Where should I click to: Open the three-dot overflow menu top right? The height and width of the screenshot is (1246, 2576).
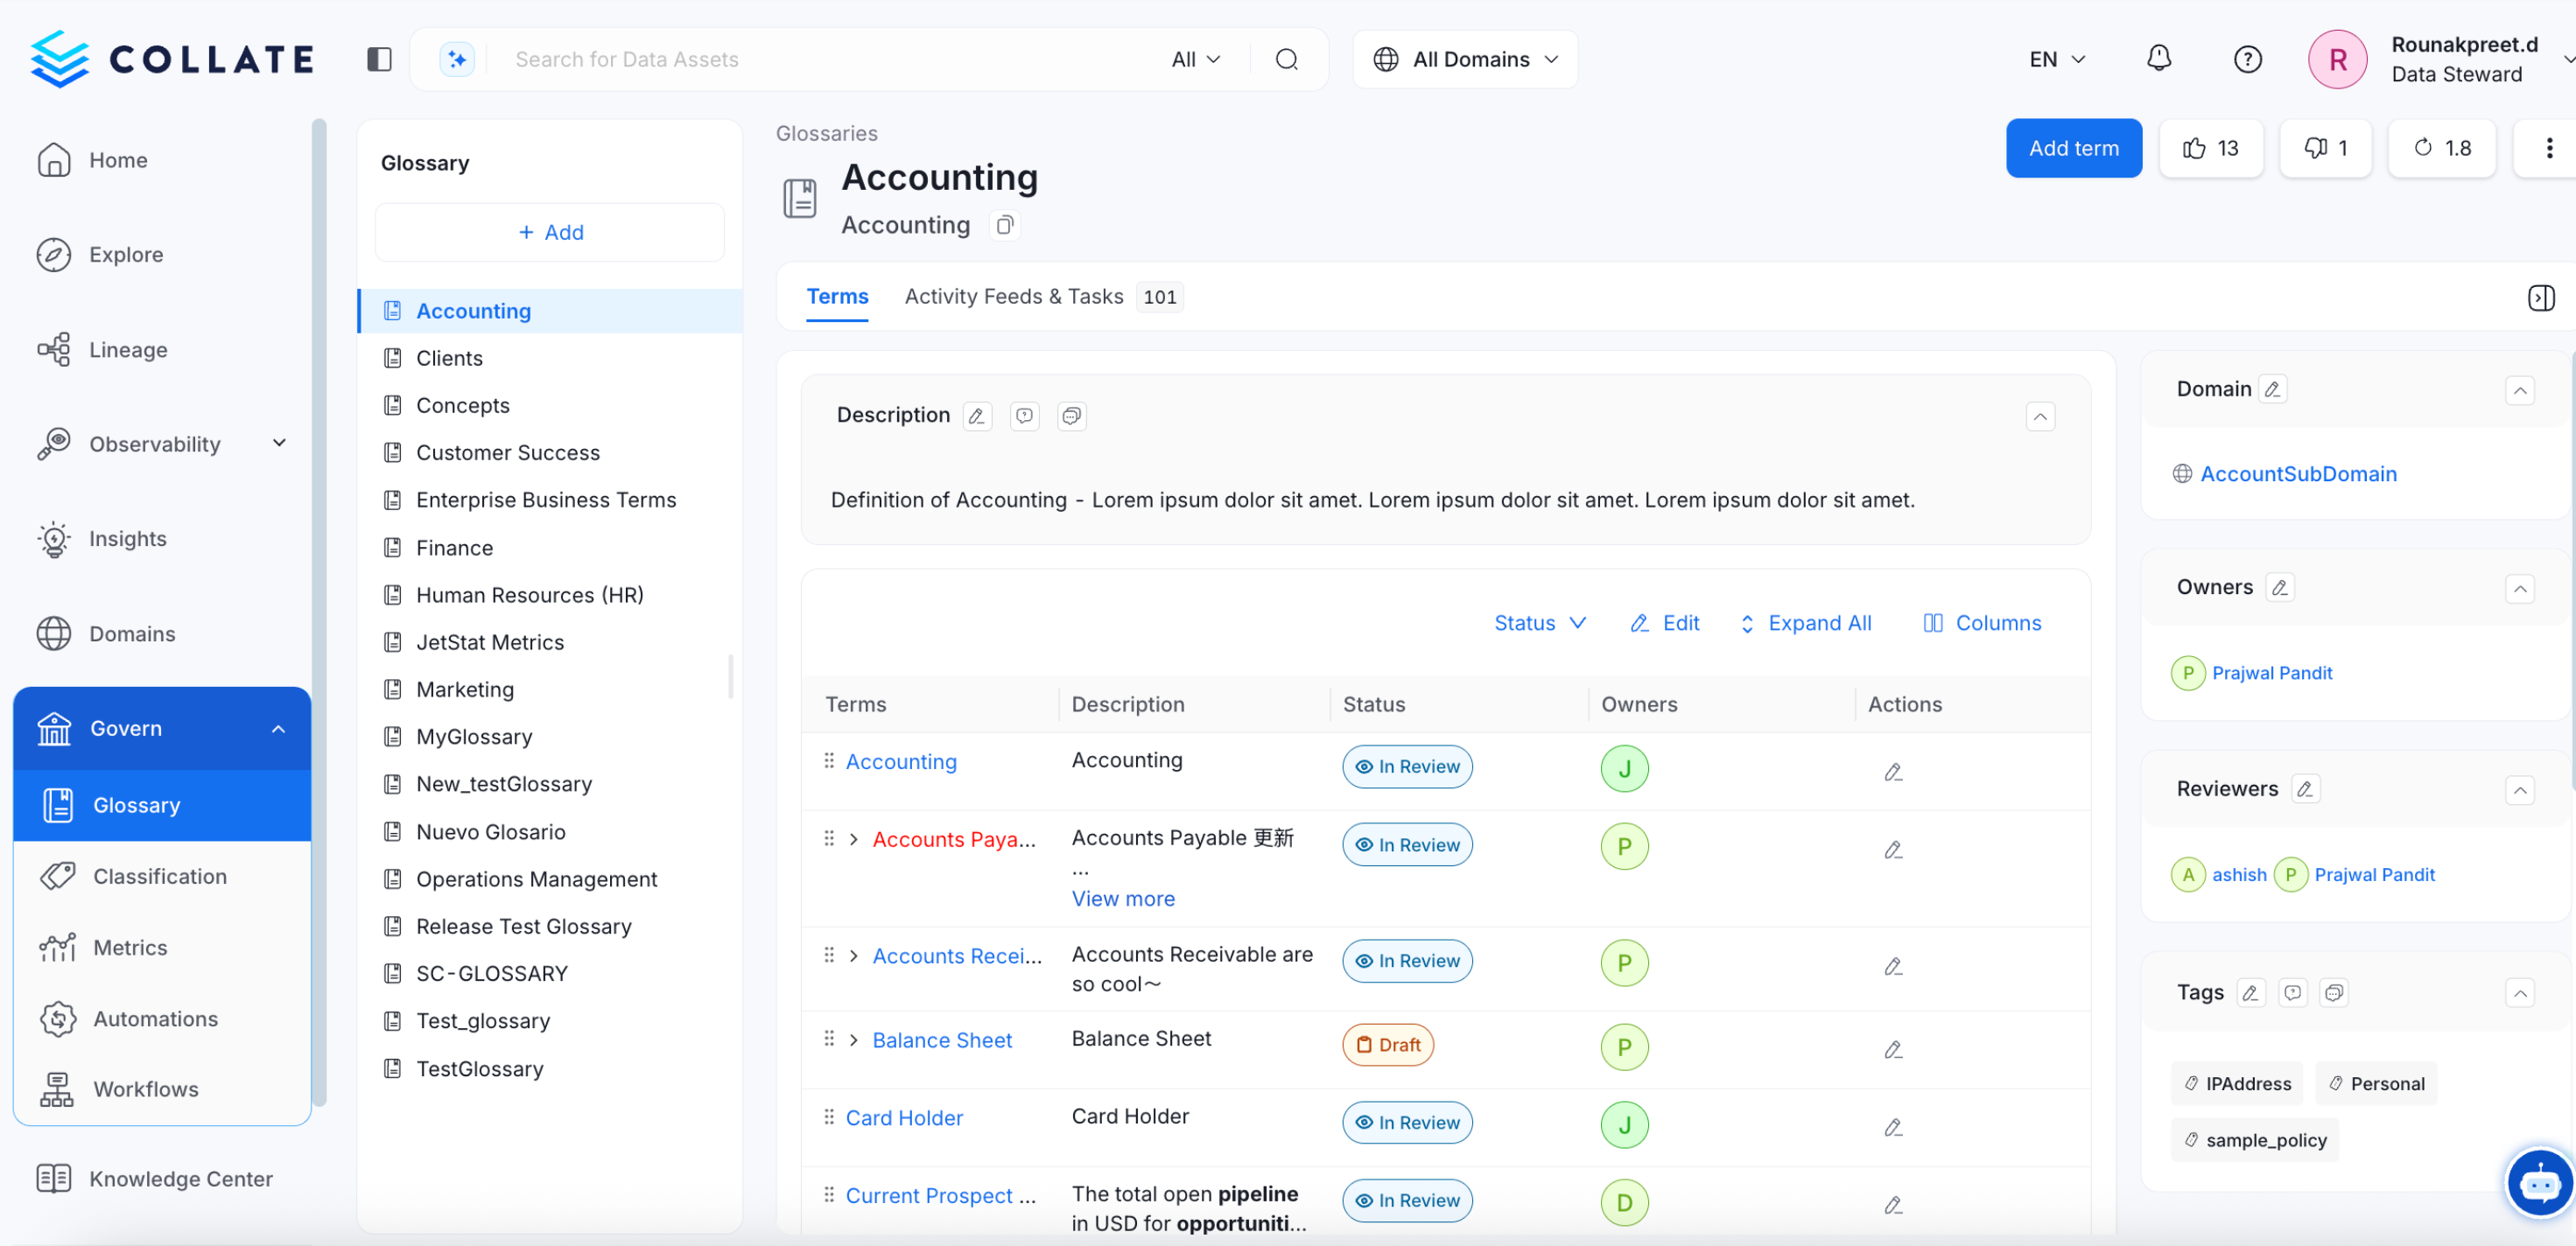click(2549, 148)
